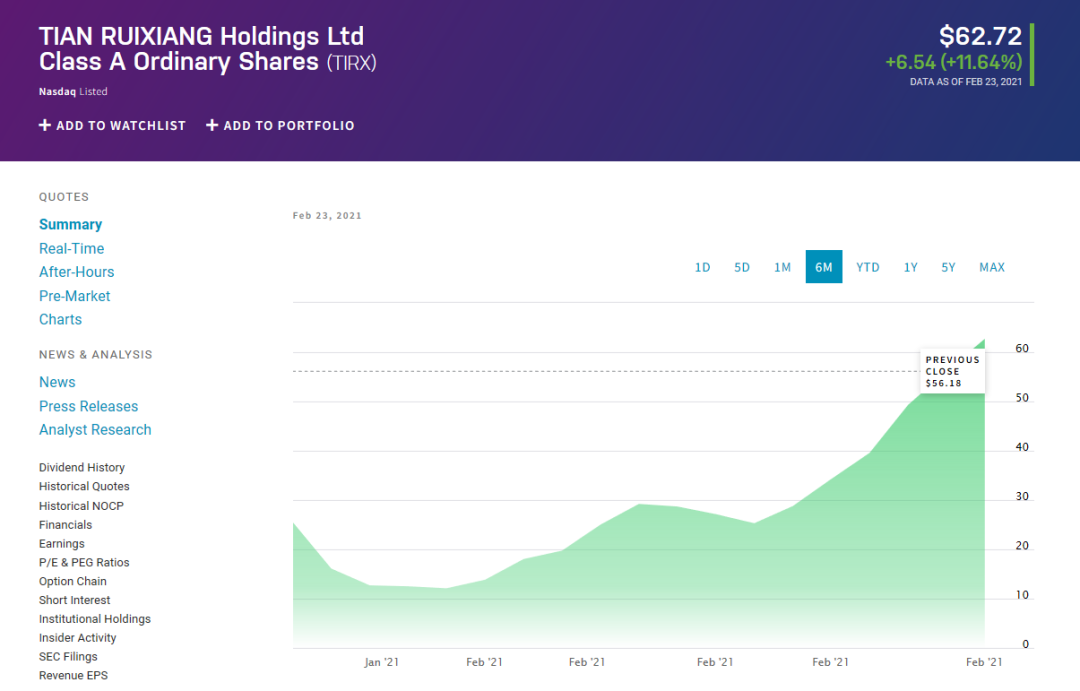This screenshot has width=1080, height=691.
Task: Show the MAX chart range
Action: pyautogui.click(x=992, y=267)
